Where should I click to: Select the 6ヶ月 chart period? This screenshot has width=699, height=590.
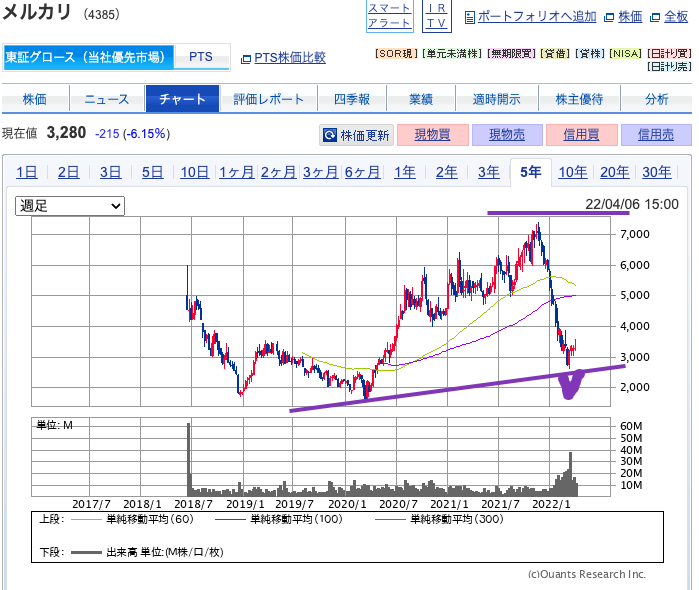(x=362, y=172)
